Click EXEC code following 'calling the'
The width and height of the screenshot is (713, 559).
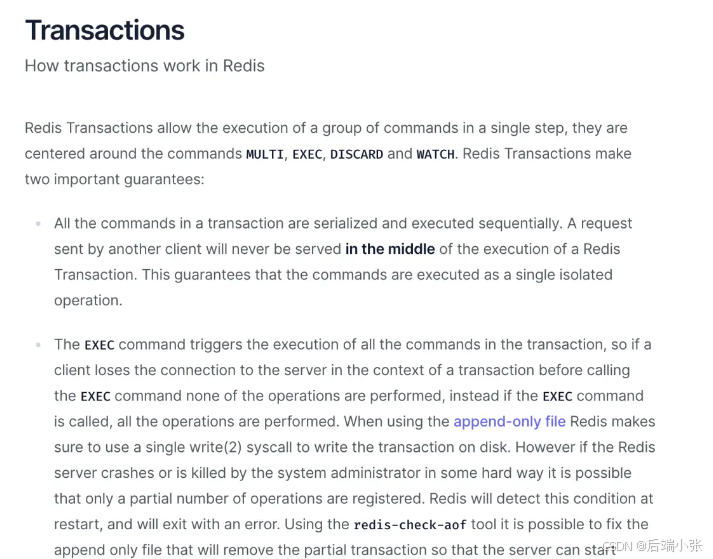95,397
